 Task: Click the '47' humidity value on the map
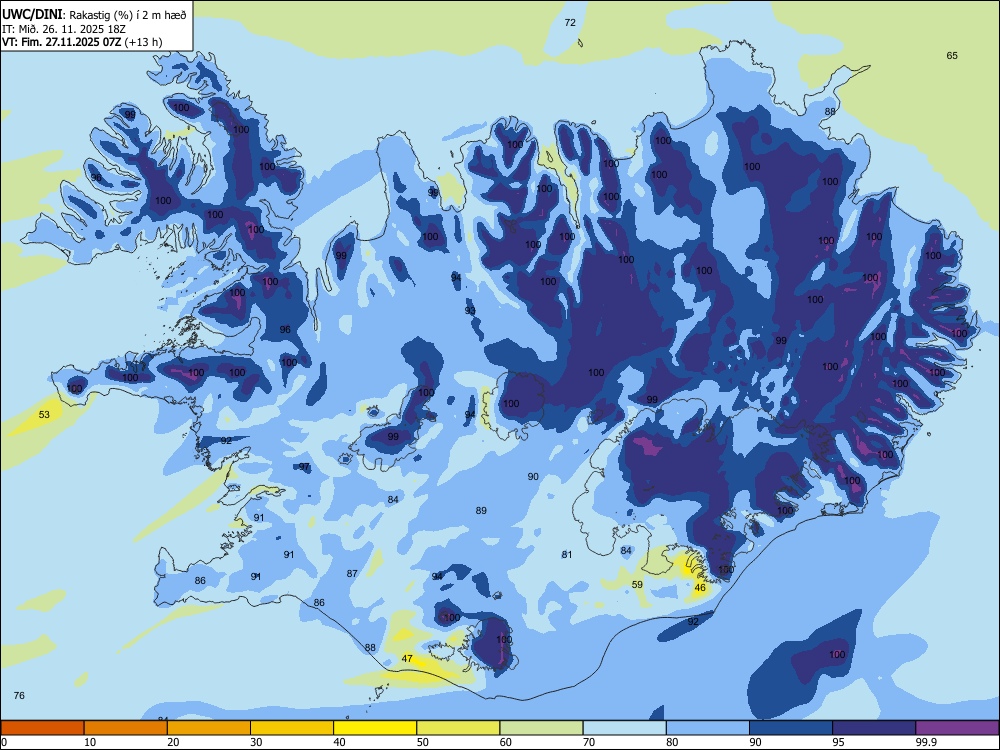coord(407,658)
